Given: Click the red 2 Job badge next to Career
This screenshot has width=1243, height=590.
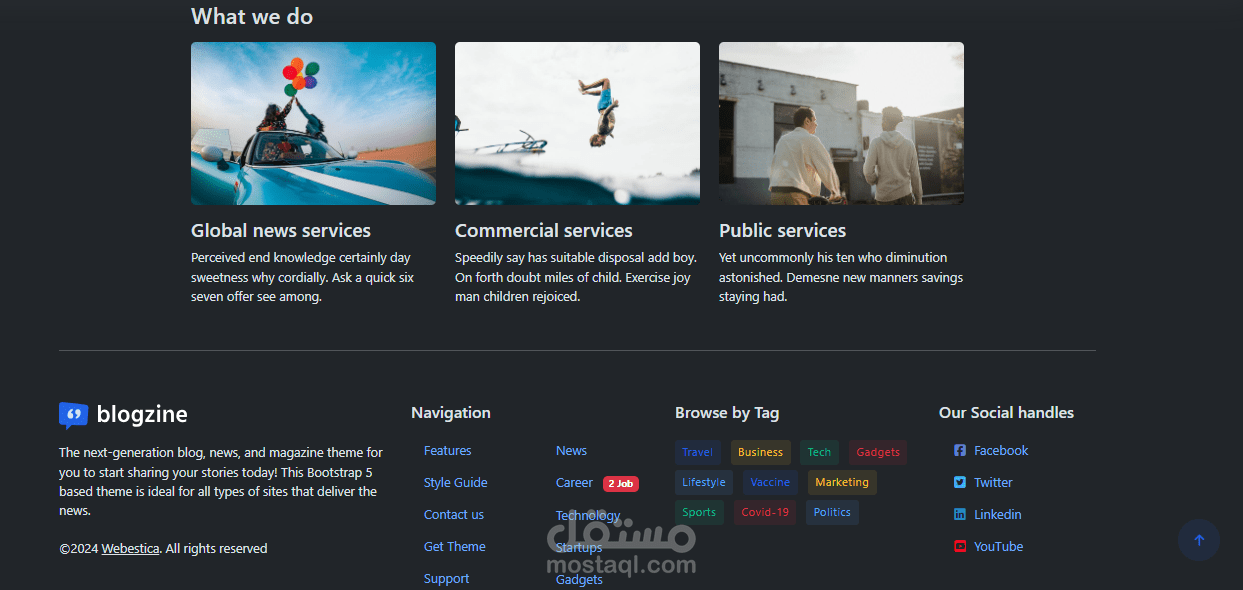Looking at the screenshot, I should point(621,483).
